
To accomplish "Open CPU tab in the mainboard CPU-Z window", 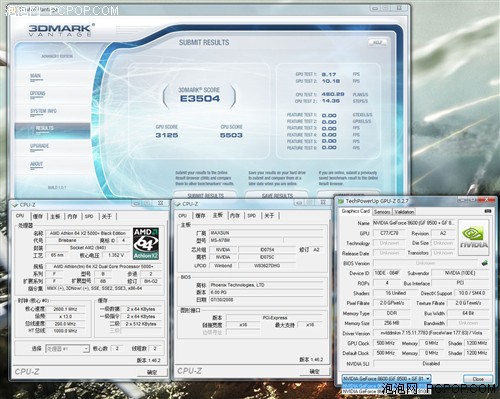I will [182, 216].
